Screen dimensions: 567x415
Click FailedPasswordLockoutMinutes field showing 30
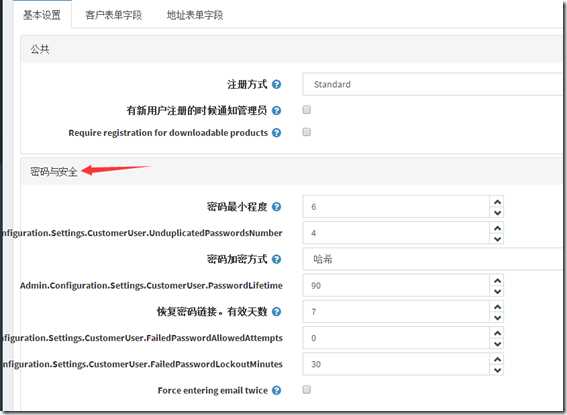click(396, 364)
